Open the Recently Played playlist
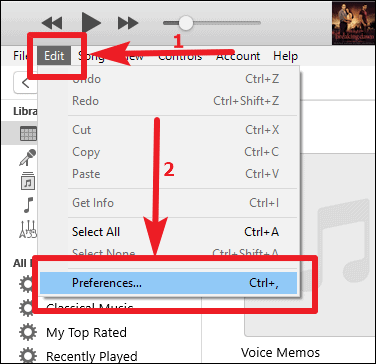 coord(92,356)
